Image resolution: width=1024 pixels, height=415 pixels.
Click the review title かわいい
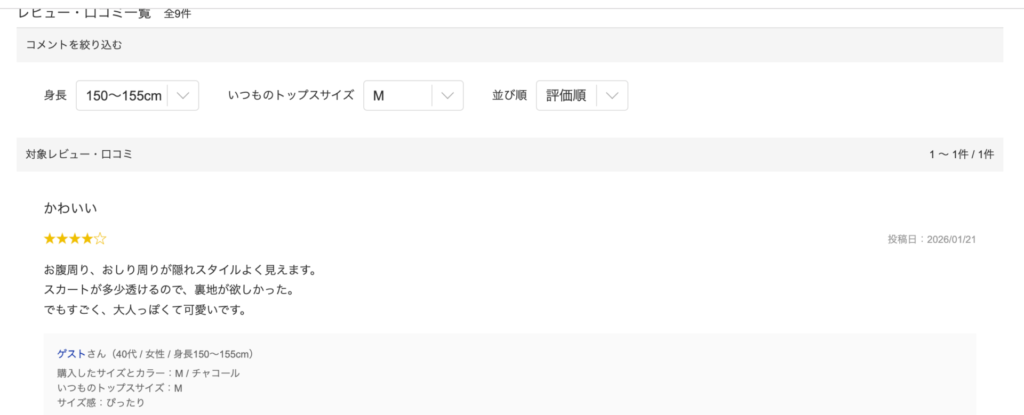tap(71, 209)
